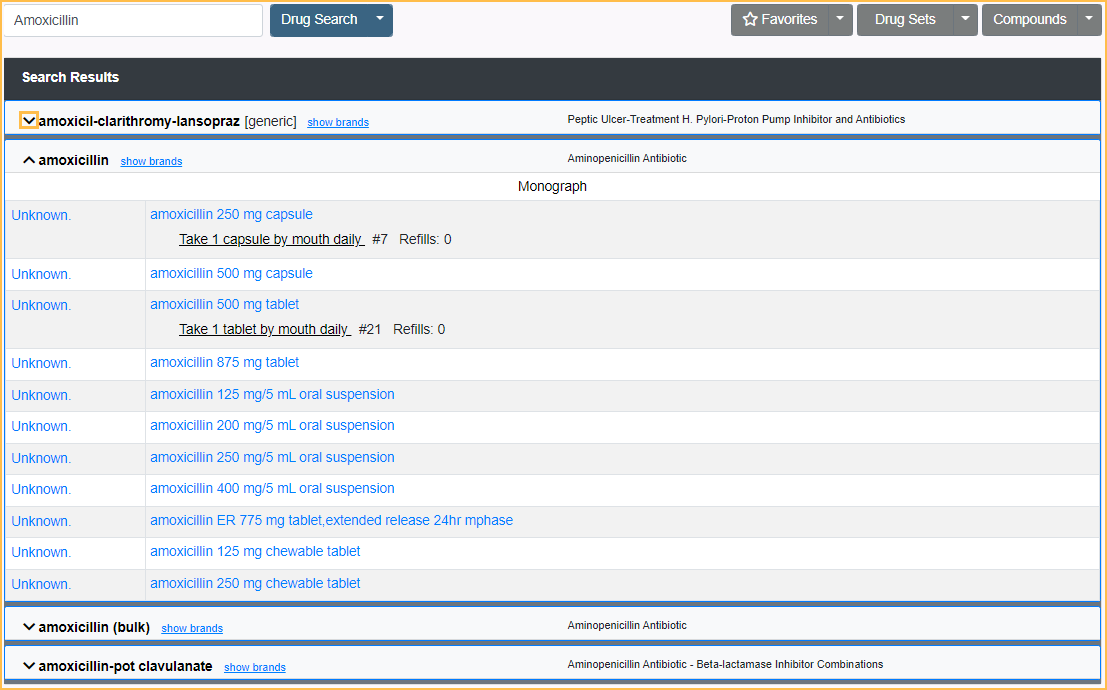Click into the drug search text field
Viewport: 1107px width, 690px height.
pos(133,20)
